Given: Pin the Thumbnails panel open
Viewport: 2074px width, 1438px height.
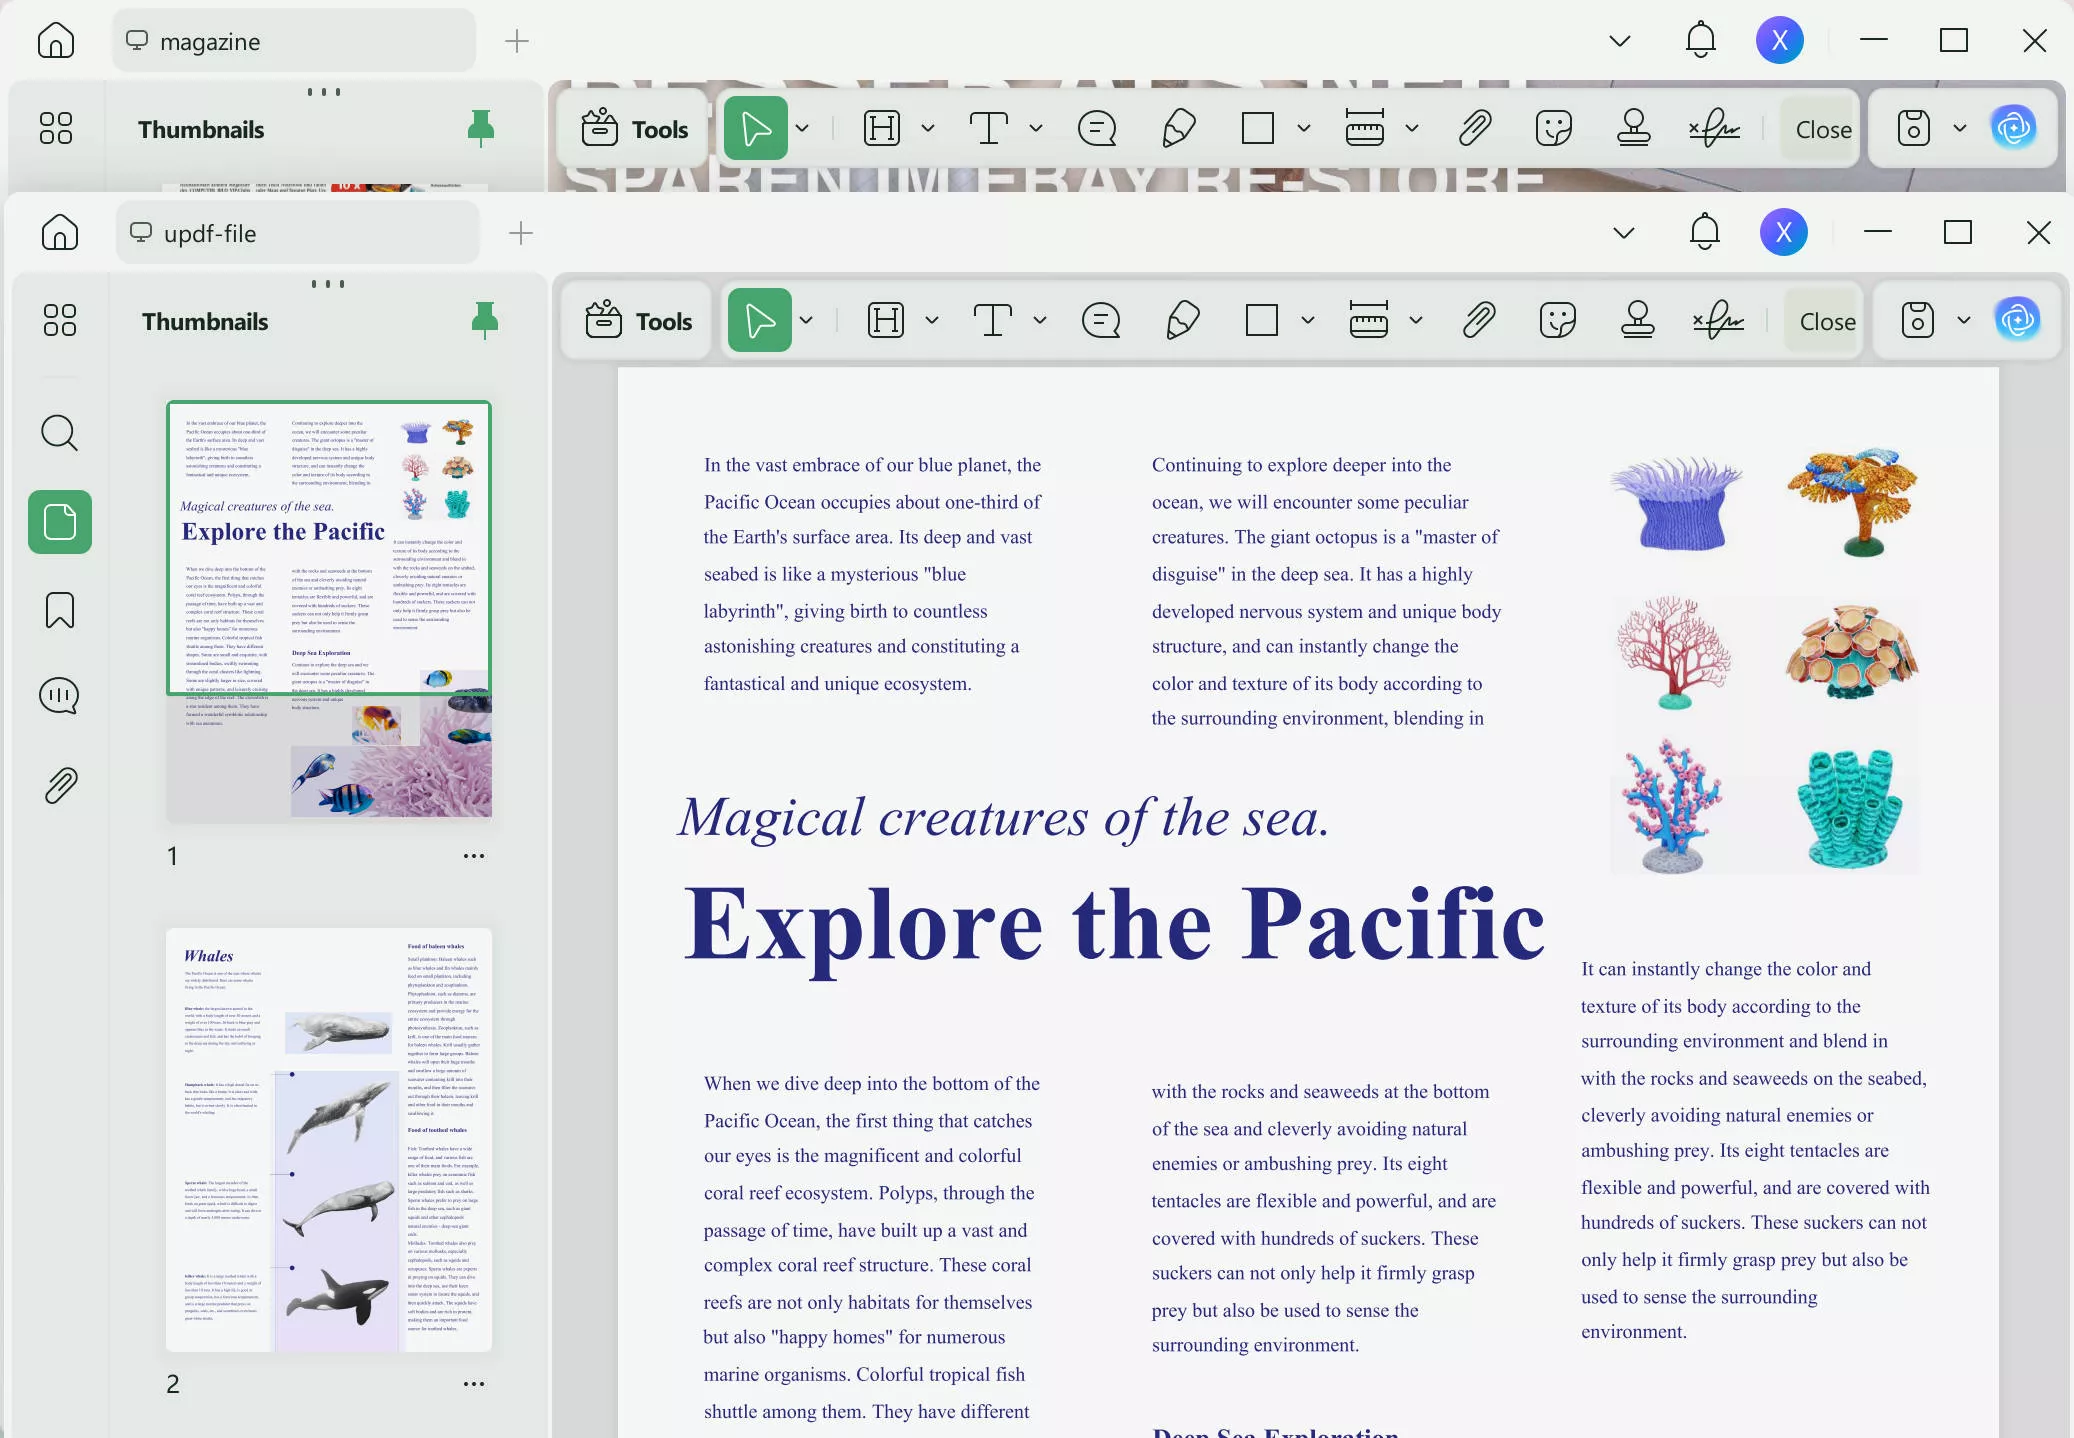Looking at the screenshot, I should coord(486,320).
